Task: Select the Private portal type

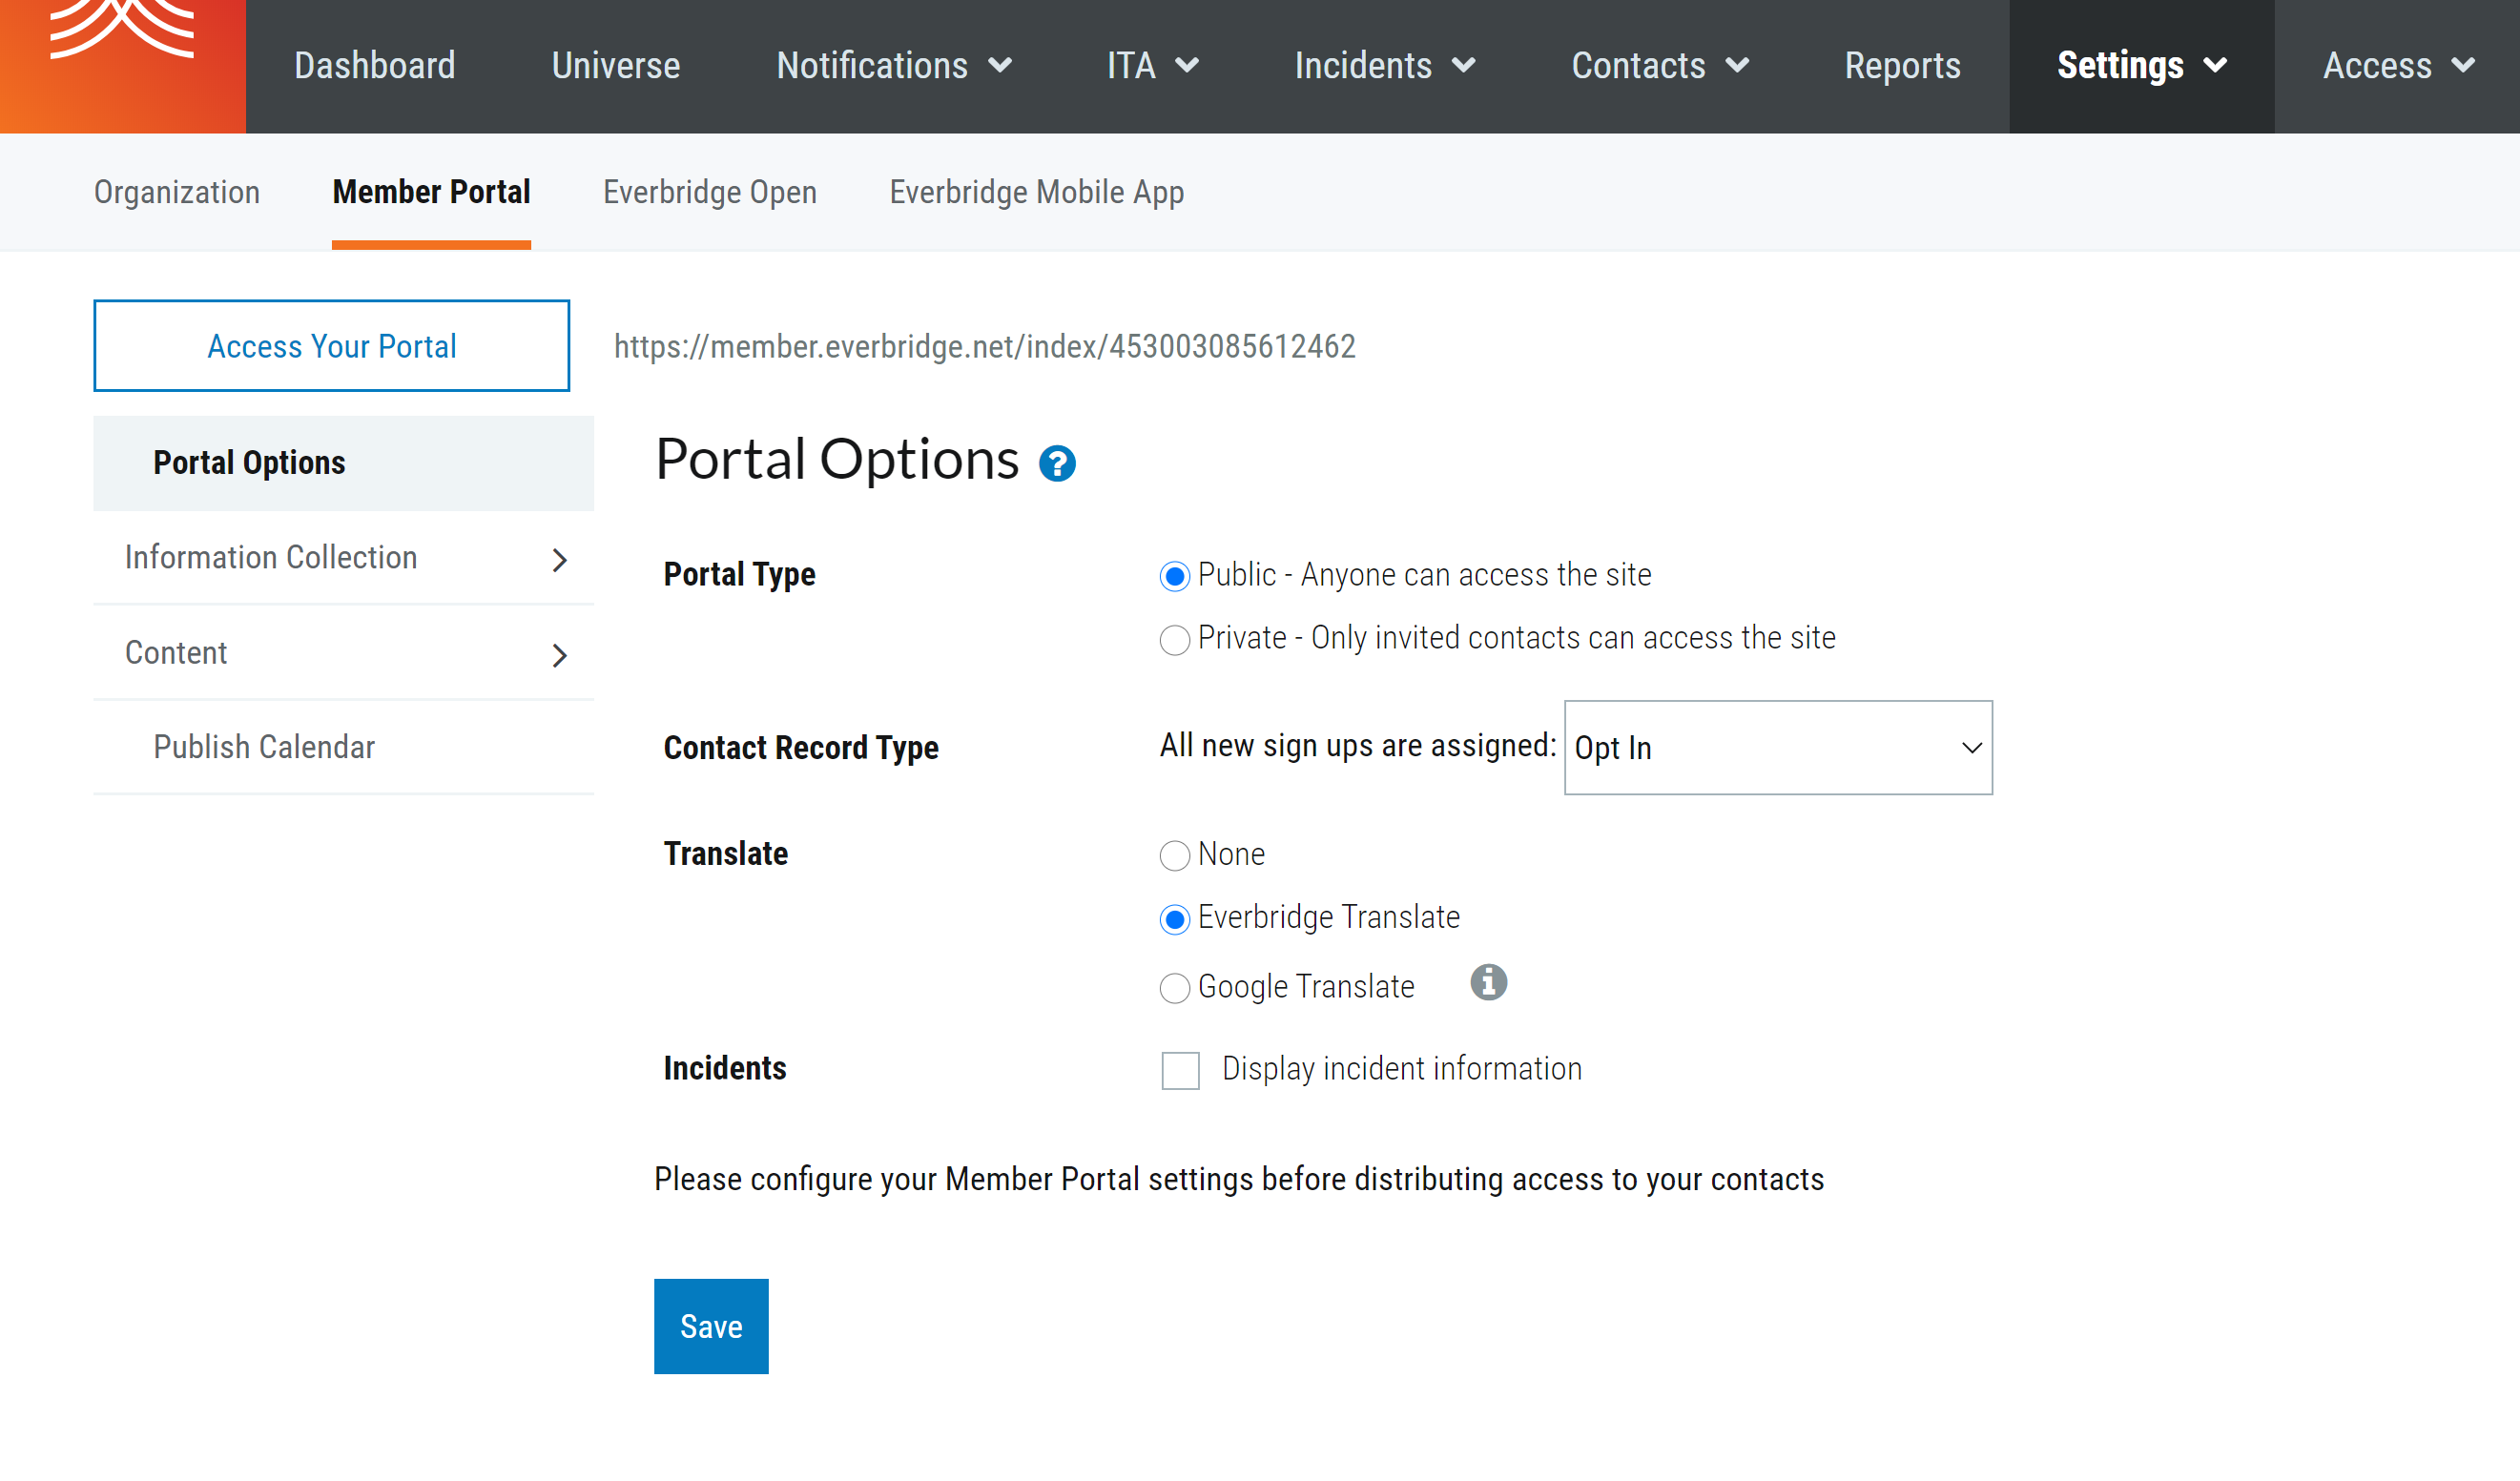Action: pyautogui.click(x=1175, y=640)
